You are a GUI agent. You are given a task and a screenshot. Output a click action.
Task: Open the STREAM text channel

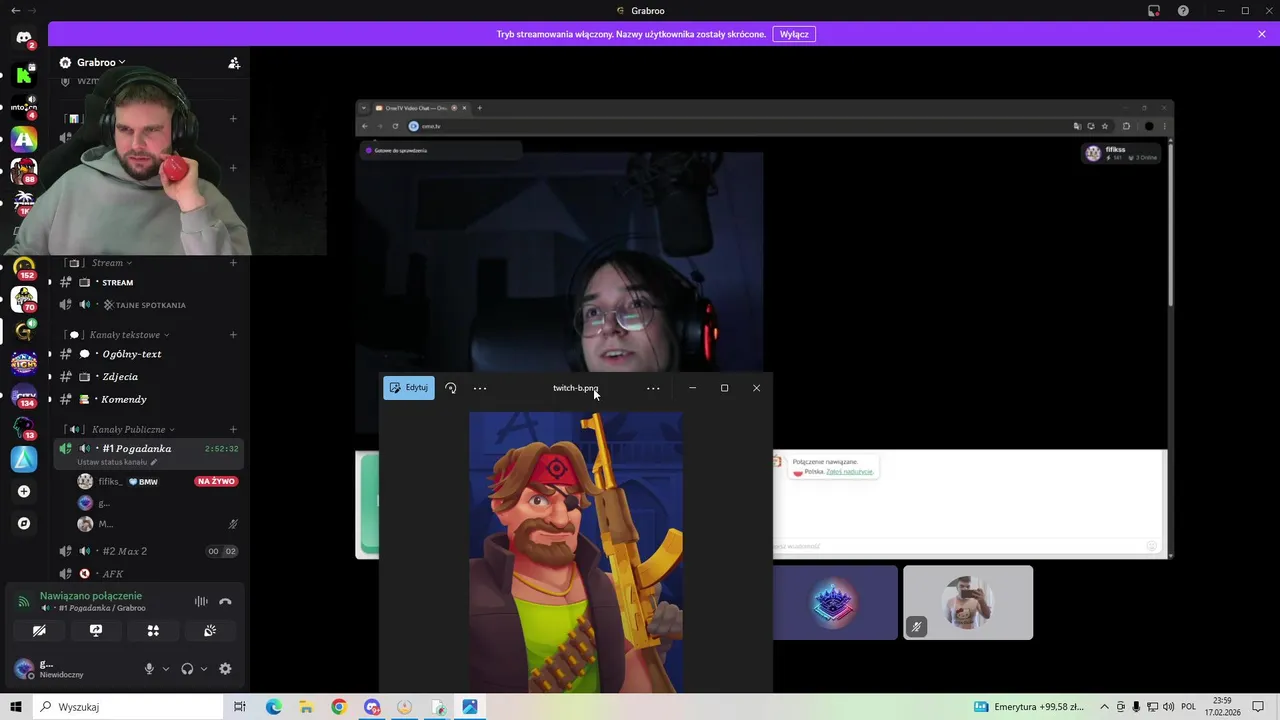(x=149, y=283)
